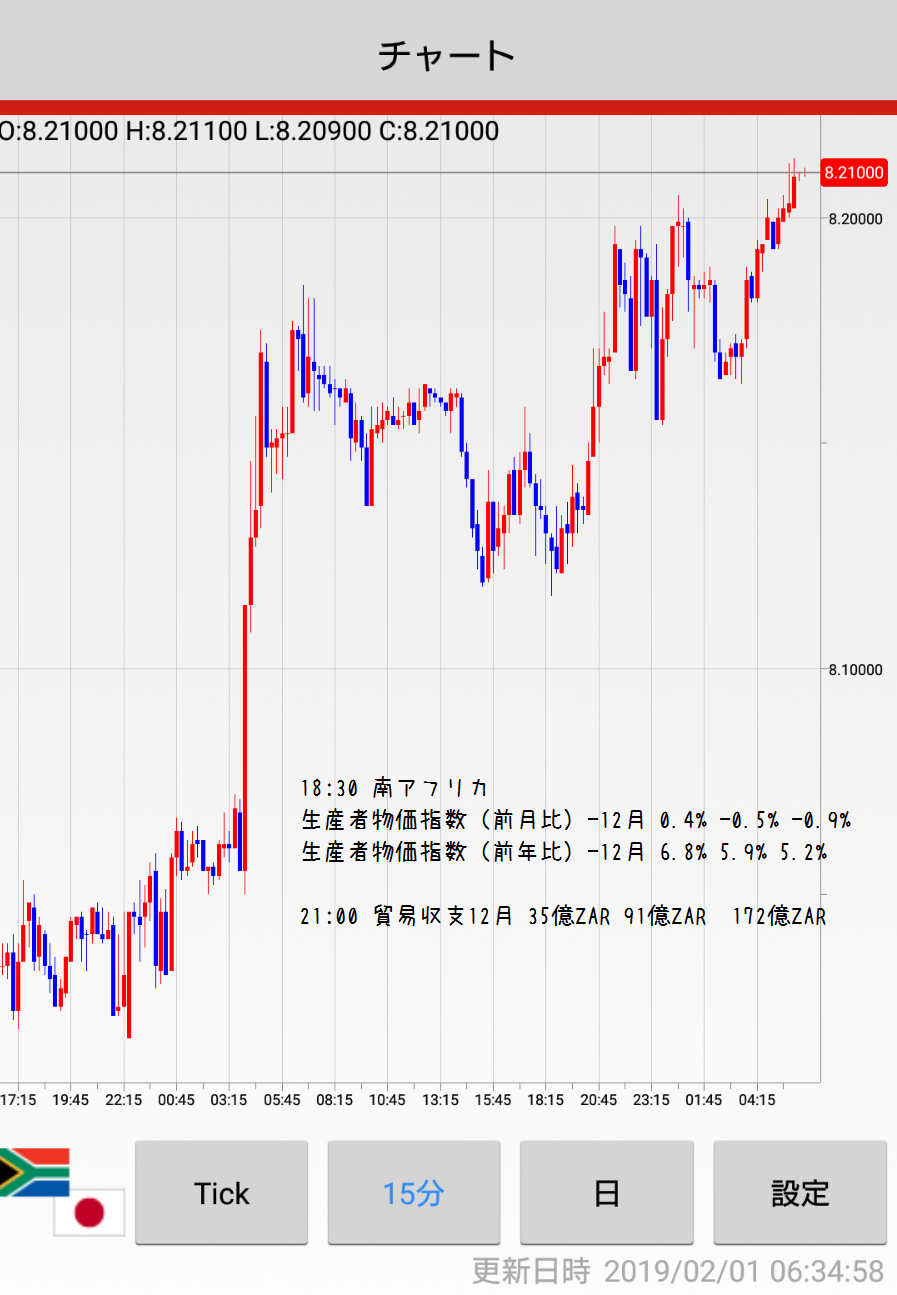
Task: Tap the 更新日時 update timestamp
Action: 678,1271
